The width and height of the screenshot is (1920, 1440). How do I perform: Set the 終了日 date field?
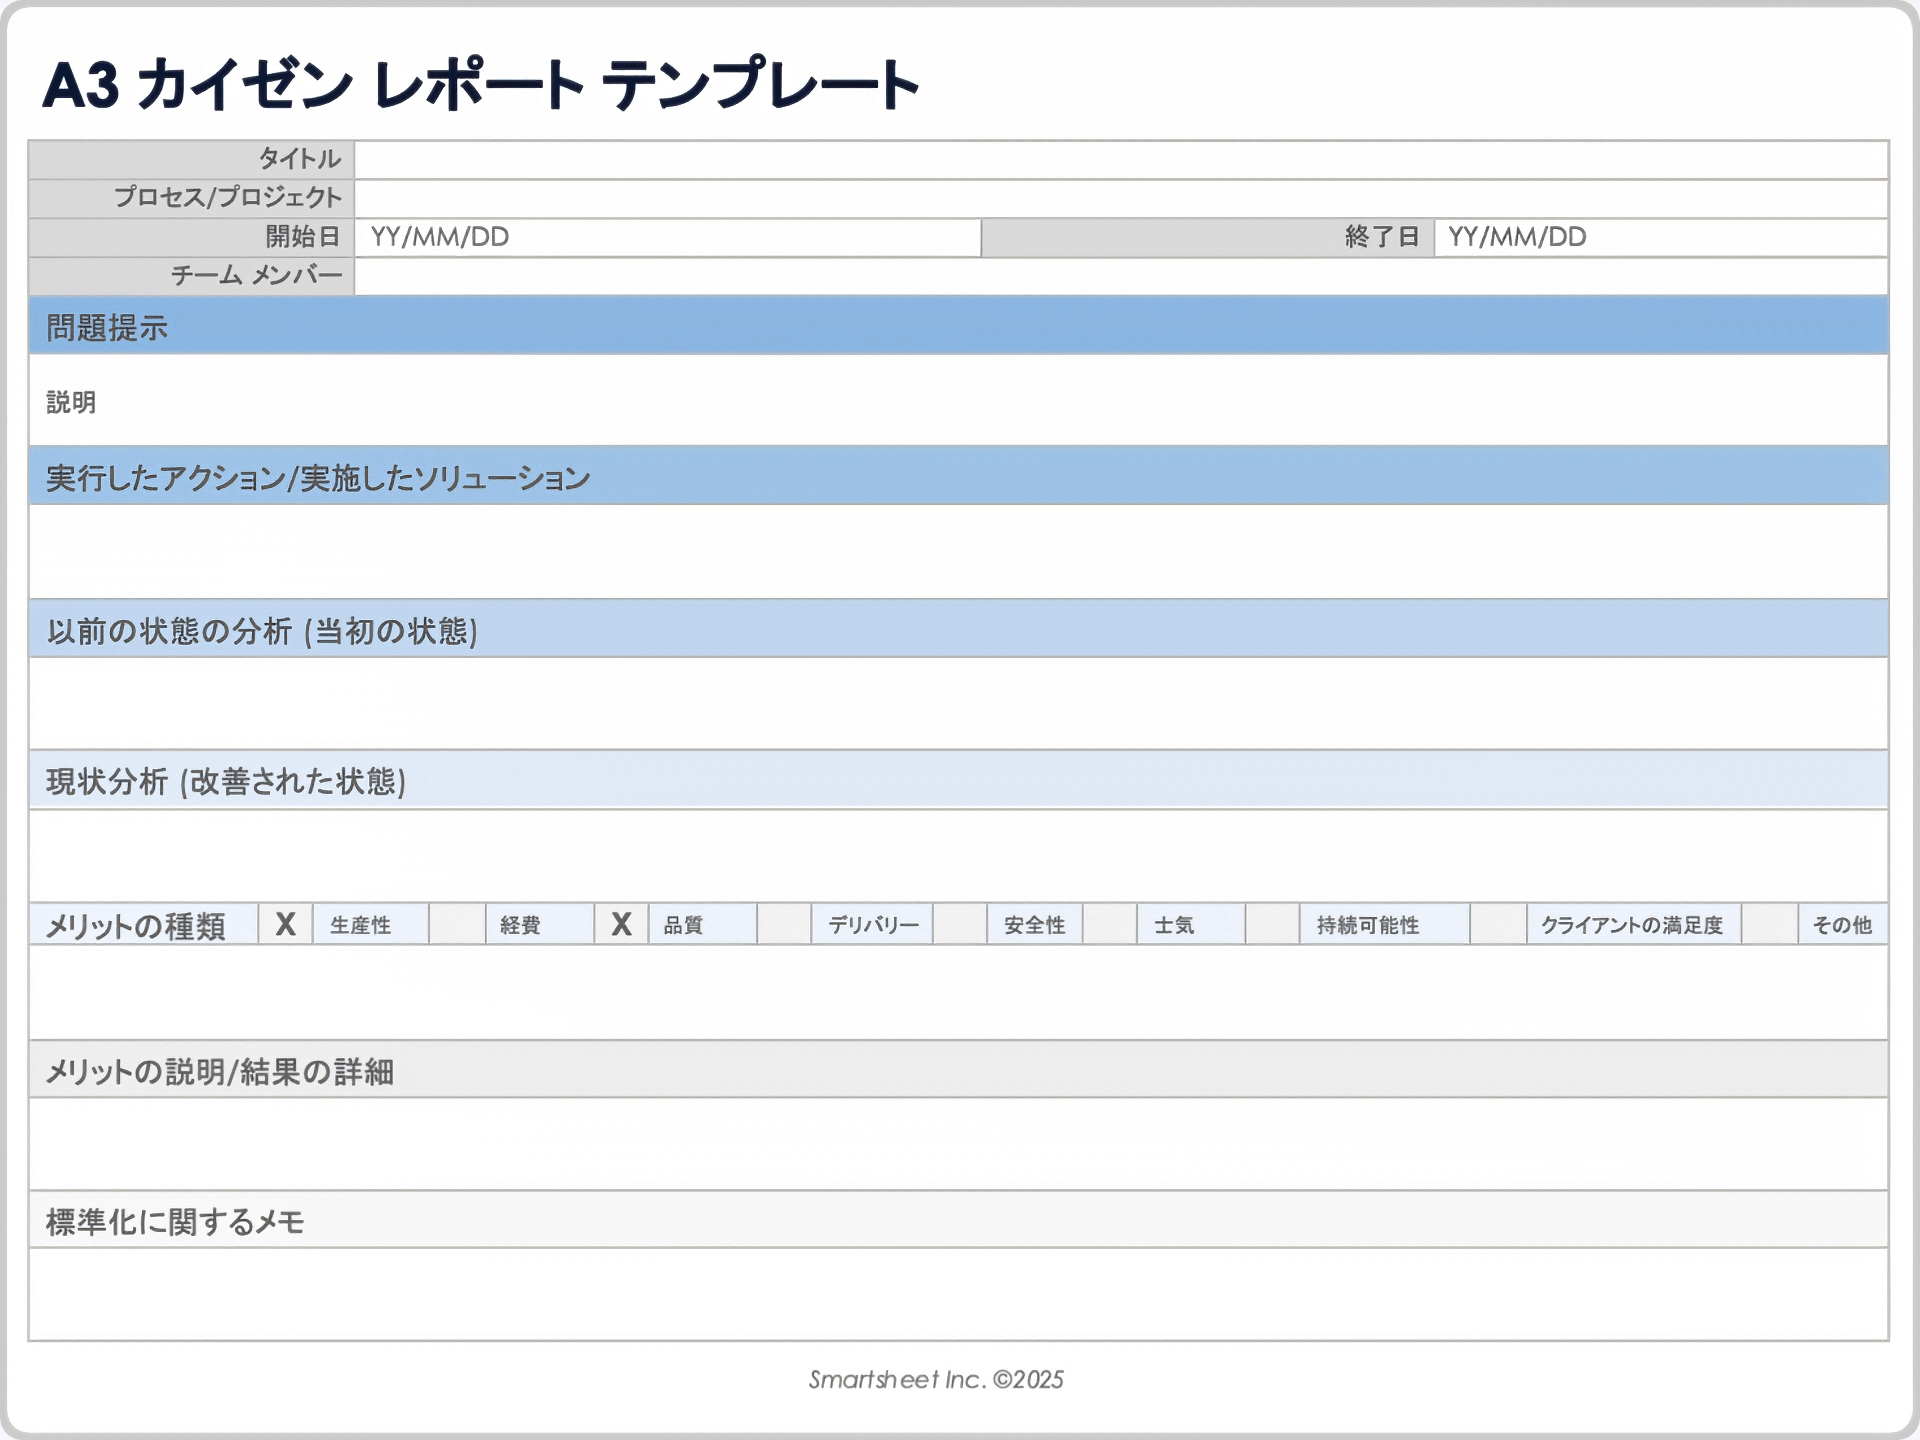tap(1660, 237)
